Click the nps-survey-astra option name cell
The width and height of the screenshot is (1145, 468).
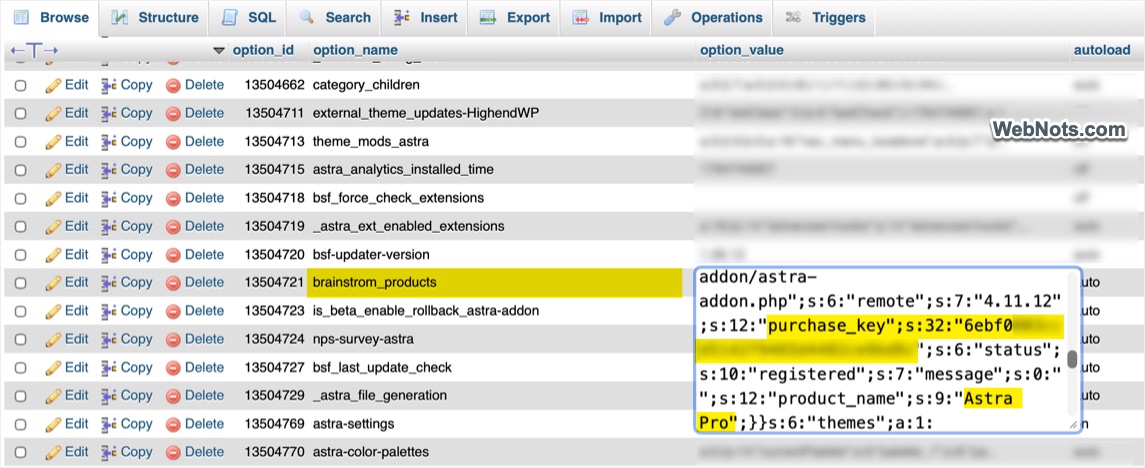[362, 339]
